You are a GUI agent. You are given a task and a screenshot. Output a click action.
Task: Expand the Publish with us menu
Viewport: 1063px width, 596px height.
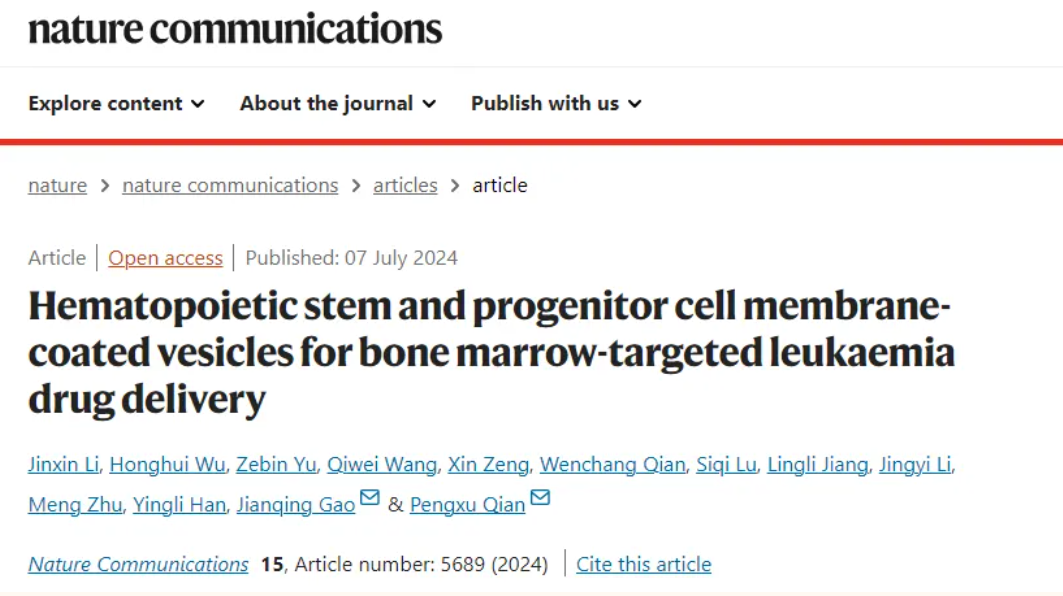(x=556, y=104)
